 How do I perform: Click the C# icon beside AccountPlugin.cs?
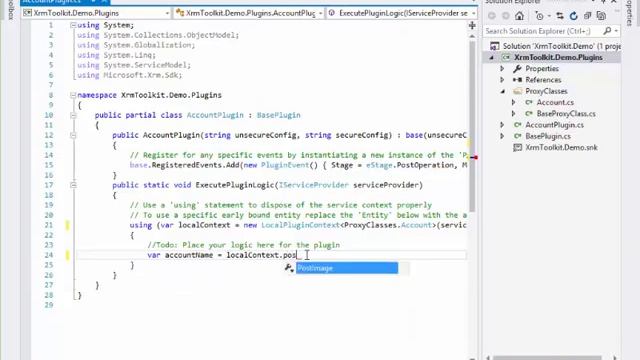[518, 125]
